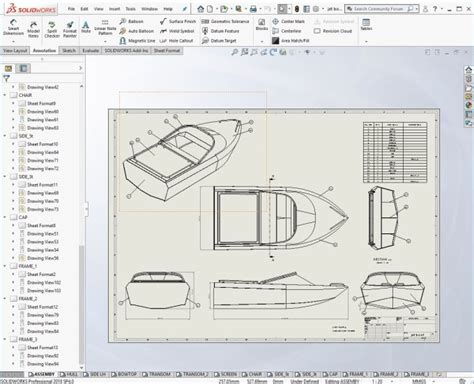Click the Print icon
Screen dimensions: 474x384
point(253,9)
